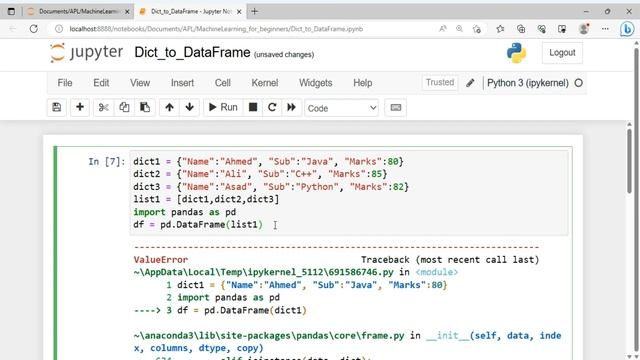Interrupt the kernel with stop icon
640x360 pixels.
point(253,107)
